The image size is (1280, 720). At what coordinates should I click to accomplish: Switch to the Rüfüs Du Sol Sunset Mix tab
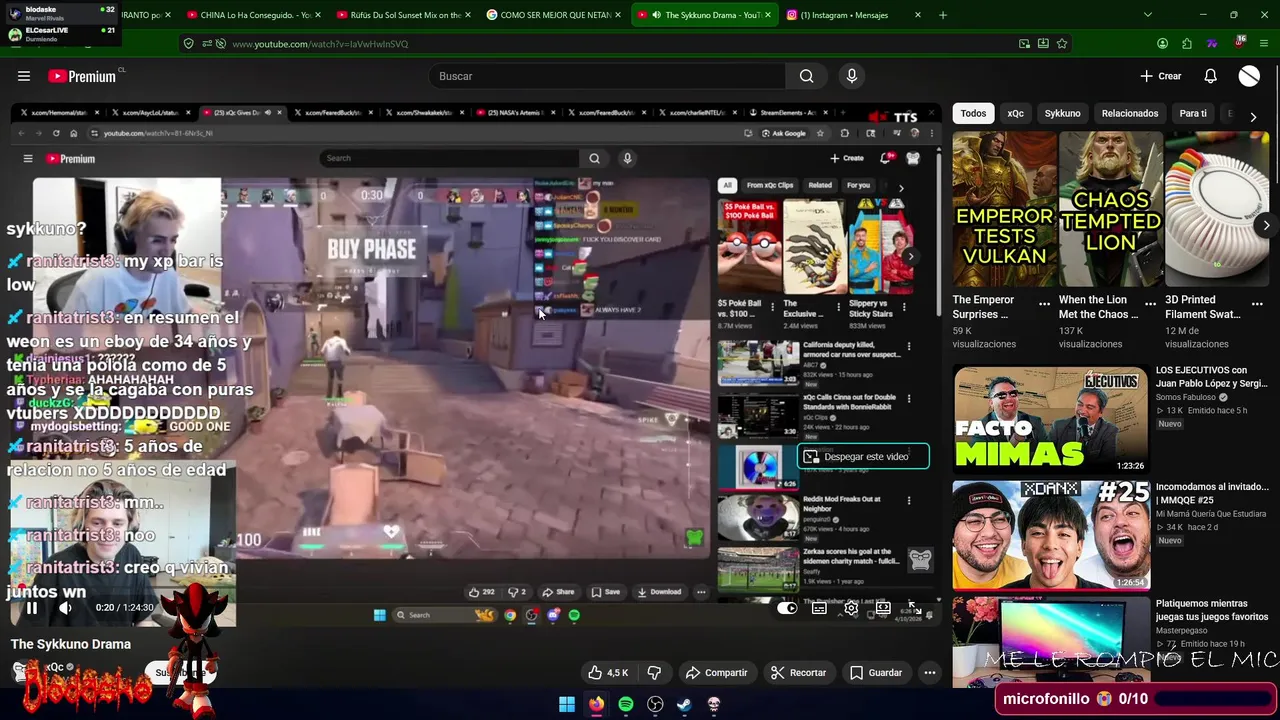(x=404, y=15)
